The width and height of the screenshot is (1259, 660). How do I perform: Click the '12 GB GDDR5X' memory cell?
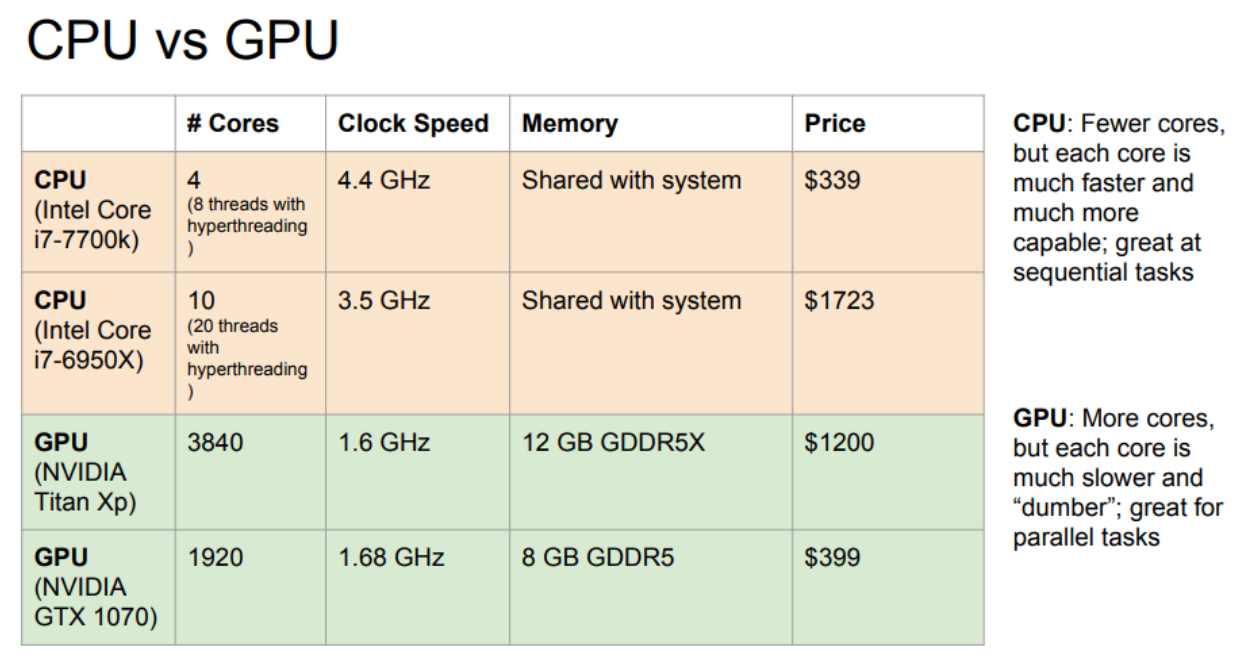pos(651,472)
